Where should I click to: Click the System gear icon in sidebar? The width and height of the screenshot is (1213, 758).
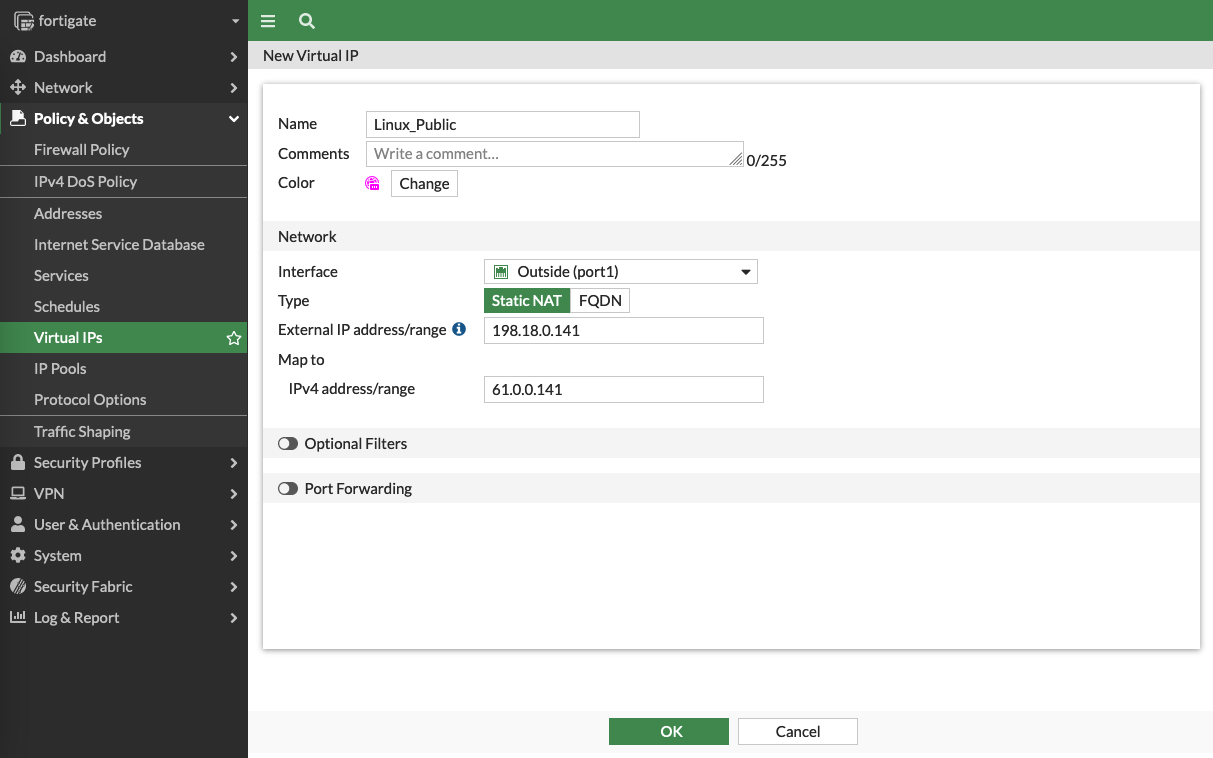click(17, 556)
